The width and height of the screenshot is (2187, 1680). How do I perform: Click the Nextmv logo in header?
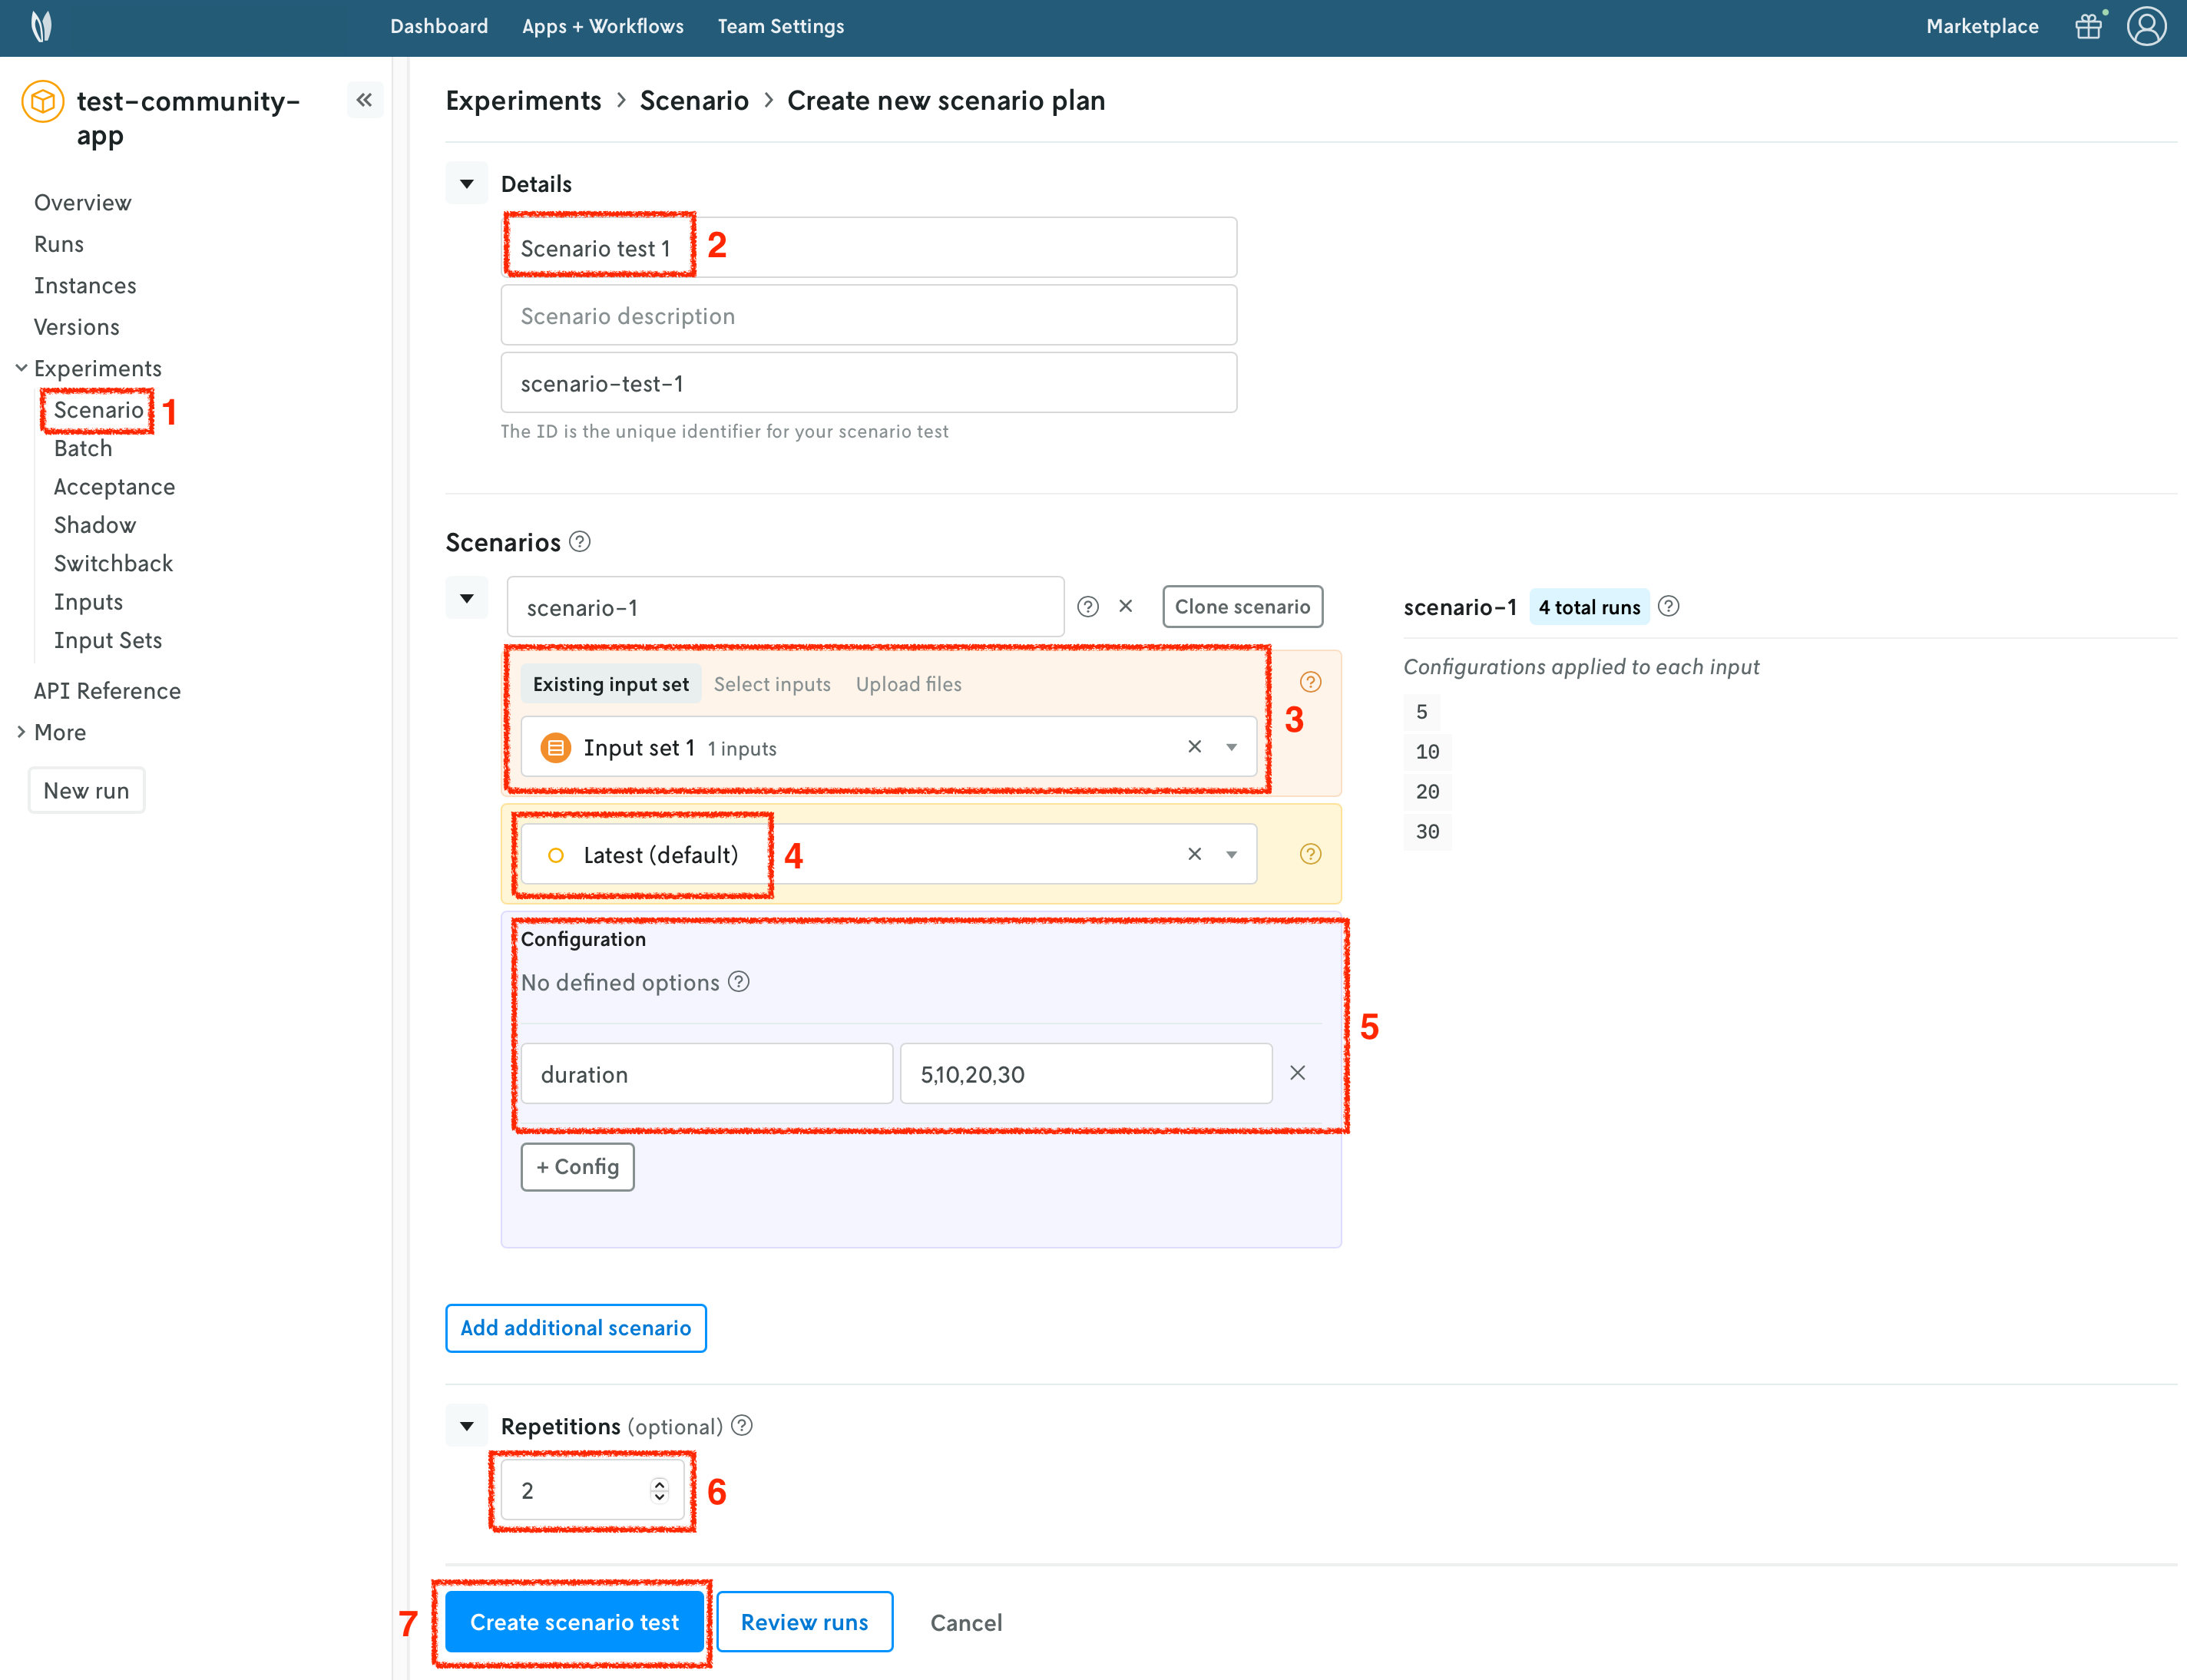(41, 27)
